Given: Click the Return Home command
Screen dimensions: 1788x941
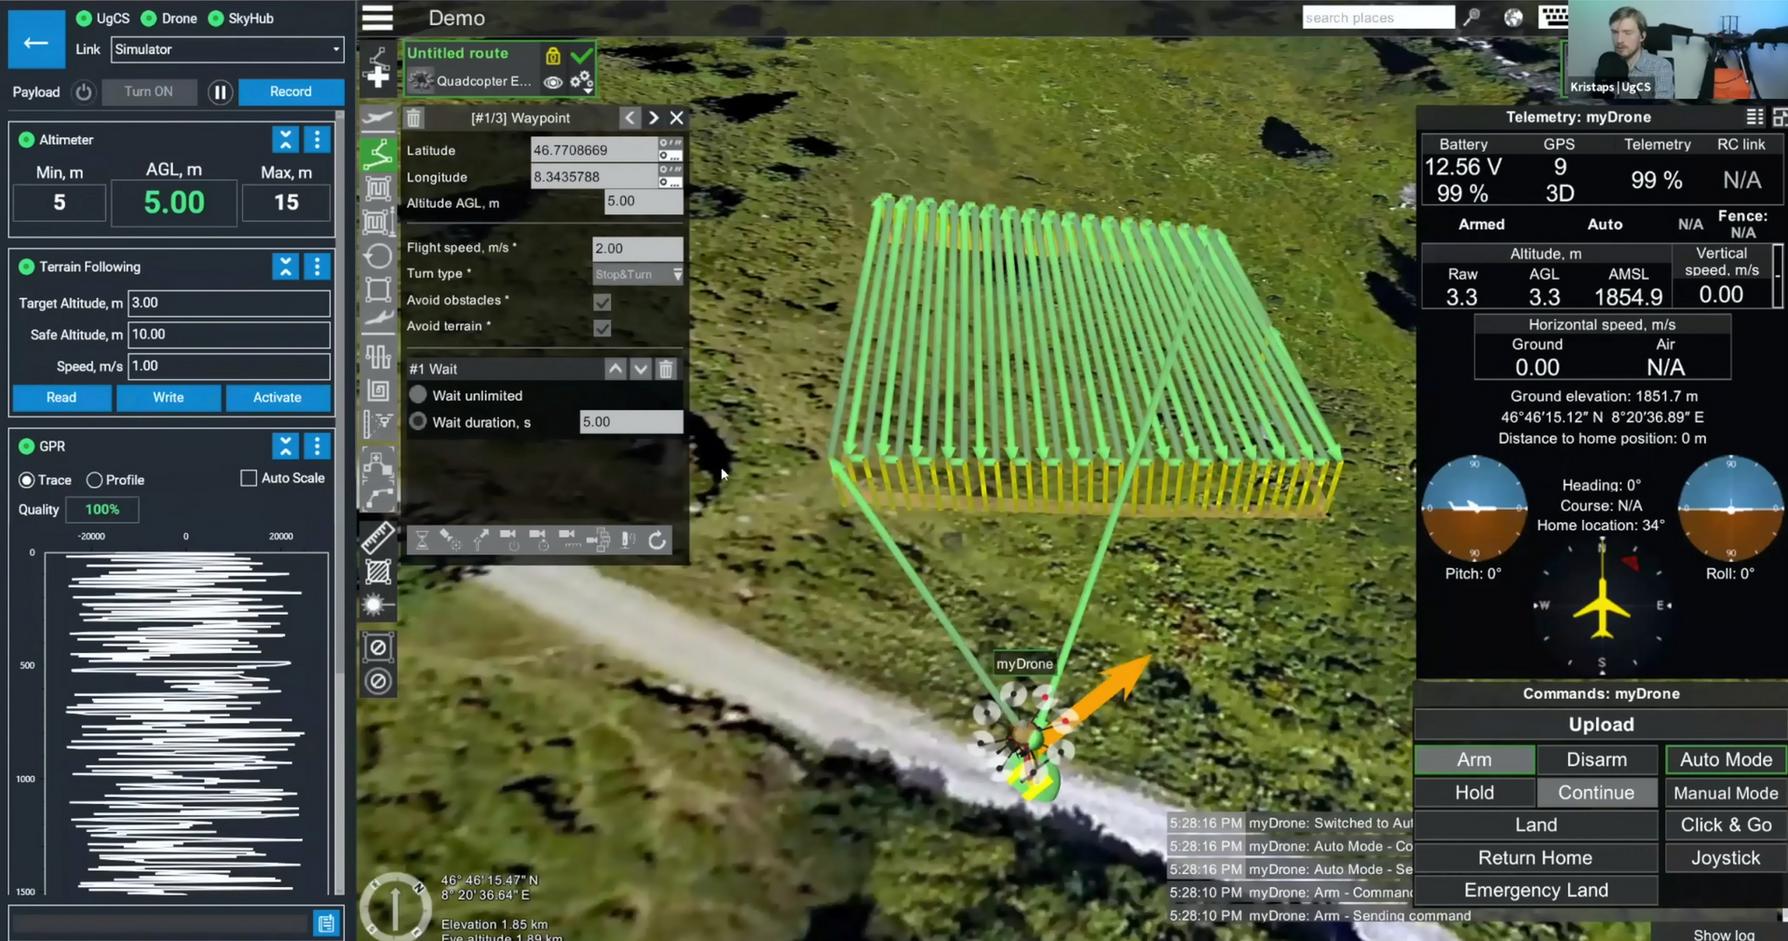Looking at the screenshot, I should point(1535,858).
